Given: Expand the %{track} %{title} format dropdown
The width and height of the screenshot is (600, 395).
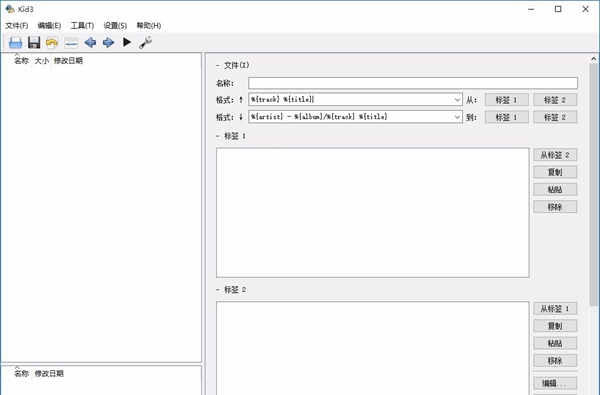Looking at the screenshot, I should coord(457,100).
